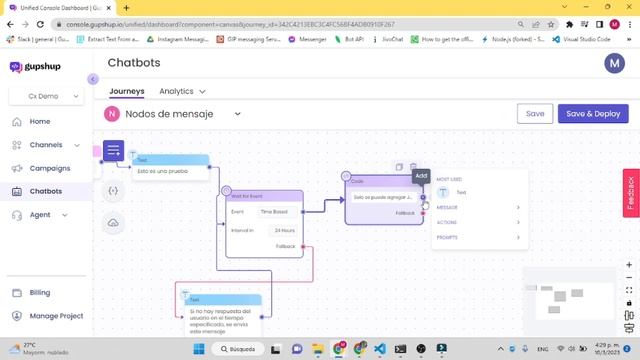The image size is (640, 360).
Task: Open Visual Studio Code from the taskbar
Action: [x=380, y=349]
